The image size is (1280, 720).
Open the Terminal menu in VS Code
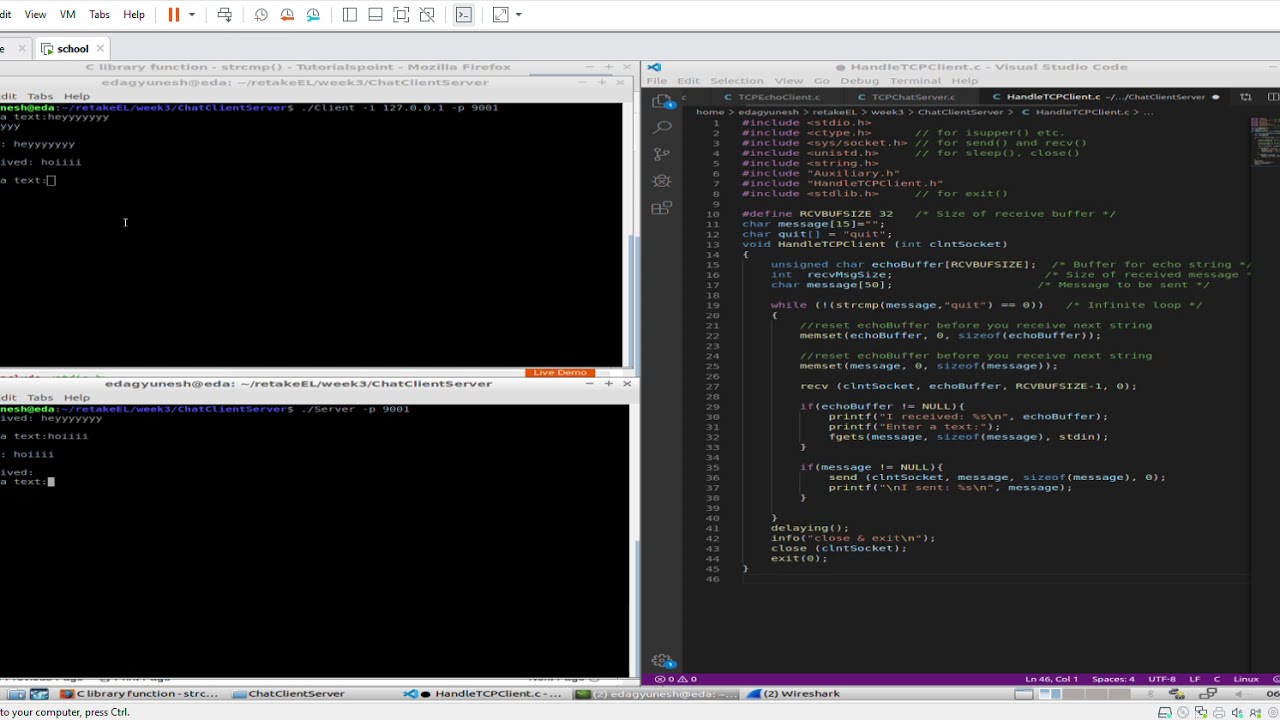pyautogui.click(x=915, y=81)
